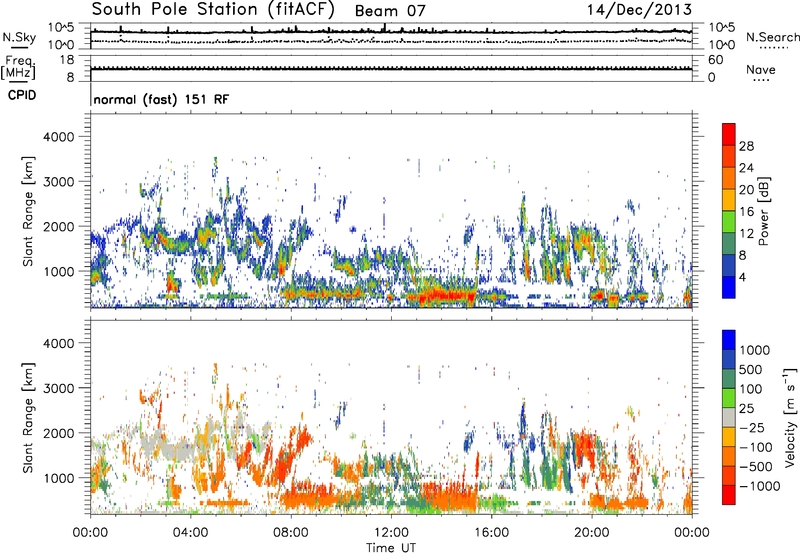Click the '-500' label on Velocity colorbar
The width and height of the screenshot is (800, 554).
pyautogui.click(x=756, y=466)
